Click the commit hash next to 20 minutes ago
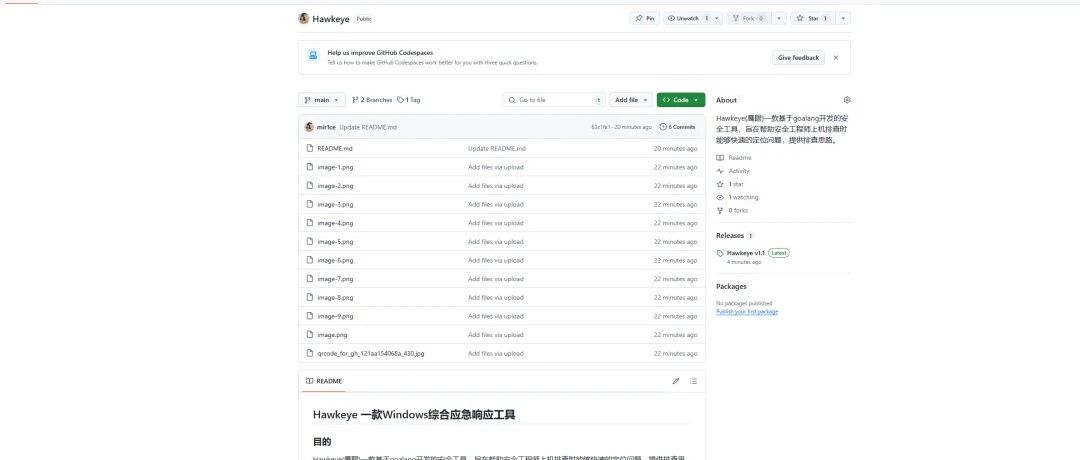 601,127
